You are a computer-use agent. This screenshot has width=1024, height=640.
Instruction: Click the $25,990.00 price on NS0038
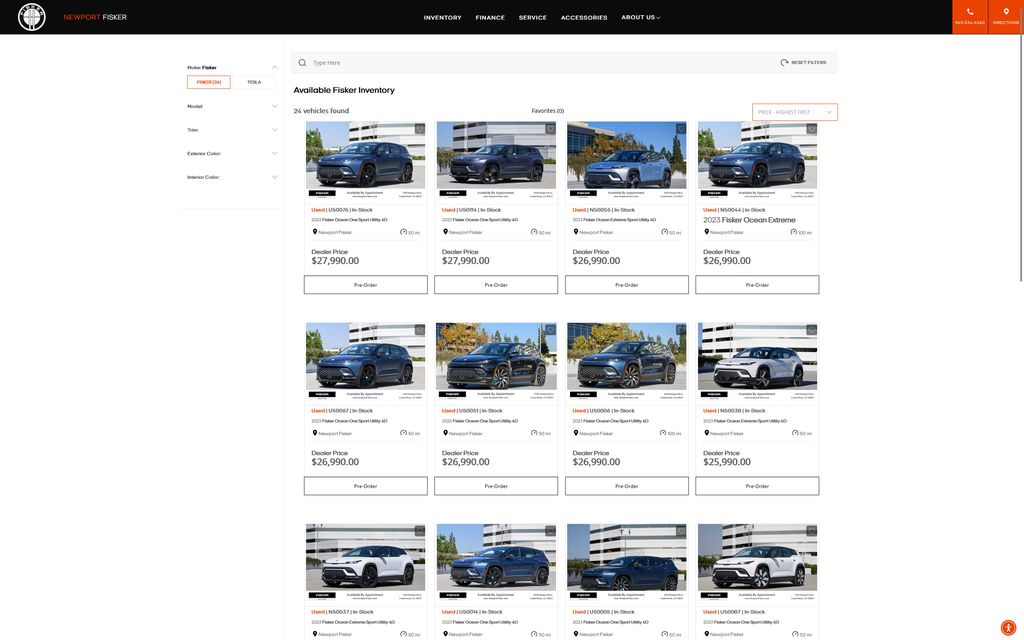pyautogui.click(x=727, y=462)
